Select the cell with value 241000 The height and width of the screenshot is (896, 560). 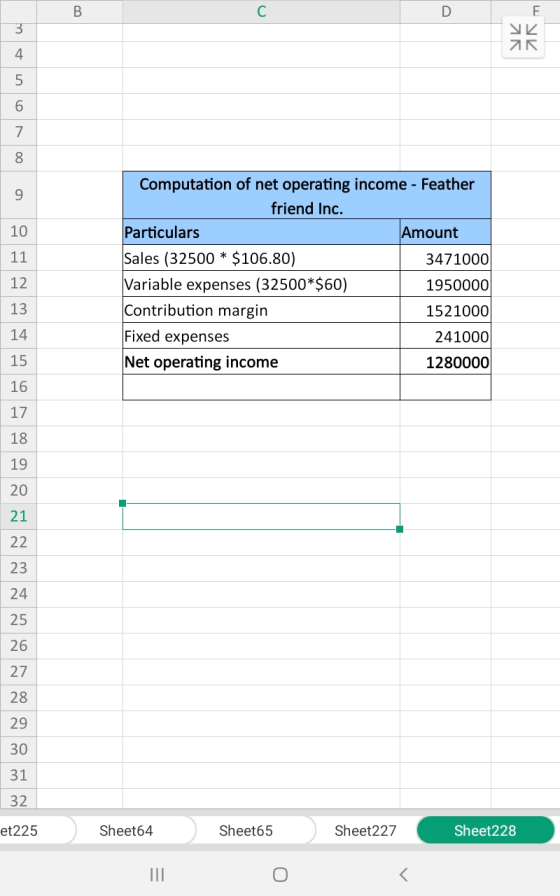click(446, 335)
